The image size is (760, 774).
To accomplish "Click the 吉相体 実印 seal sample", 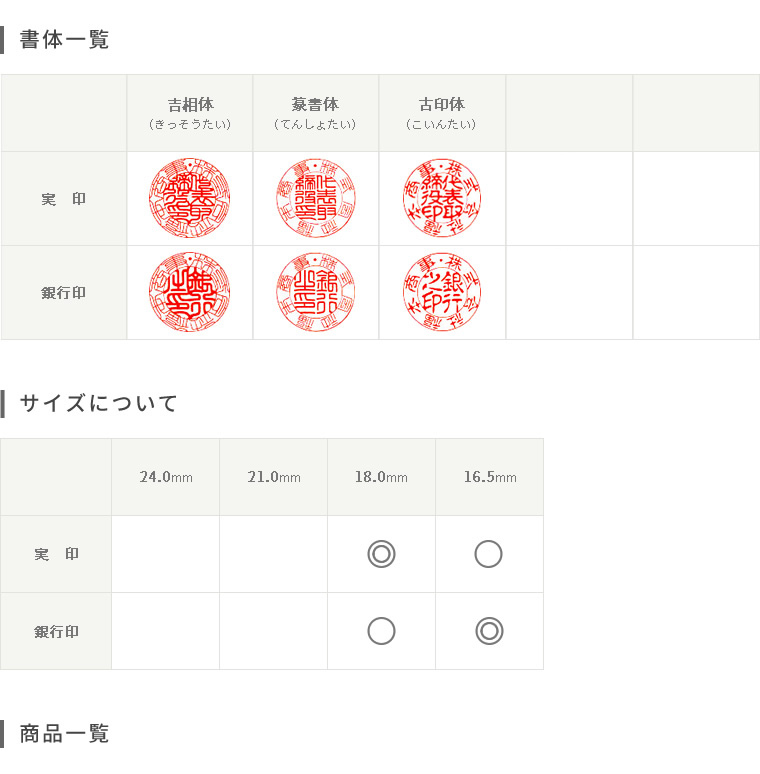I will [x=190, y=198].
